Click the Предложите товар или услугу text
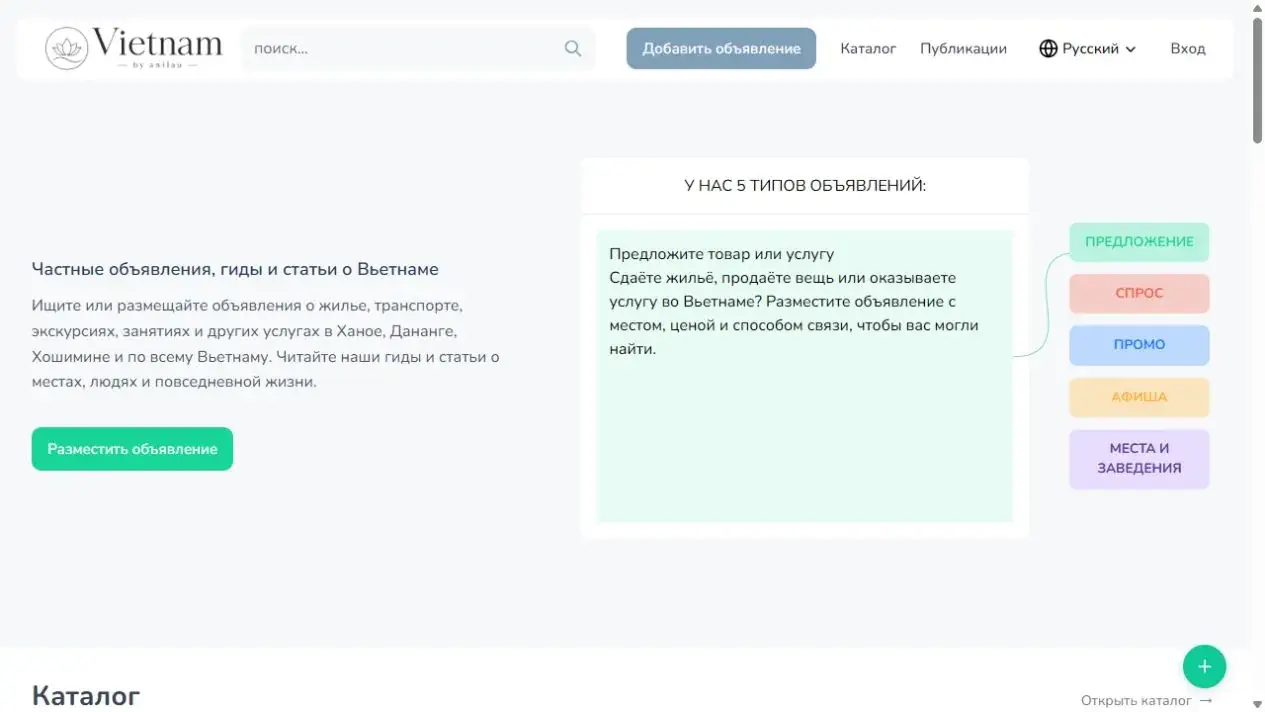The height and width of the screenshot is (712, 1265). (721, 254)
